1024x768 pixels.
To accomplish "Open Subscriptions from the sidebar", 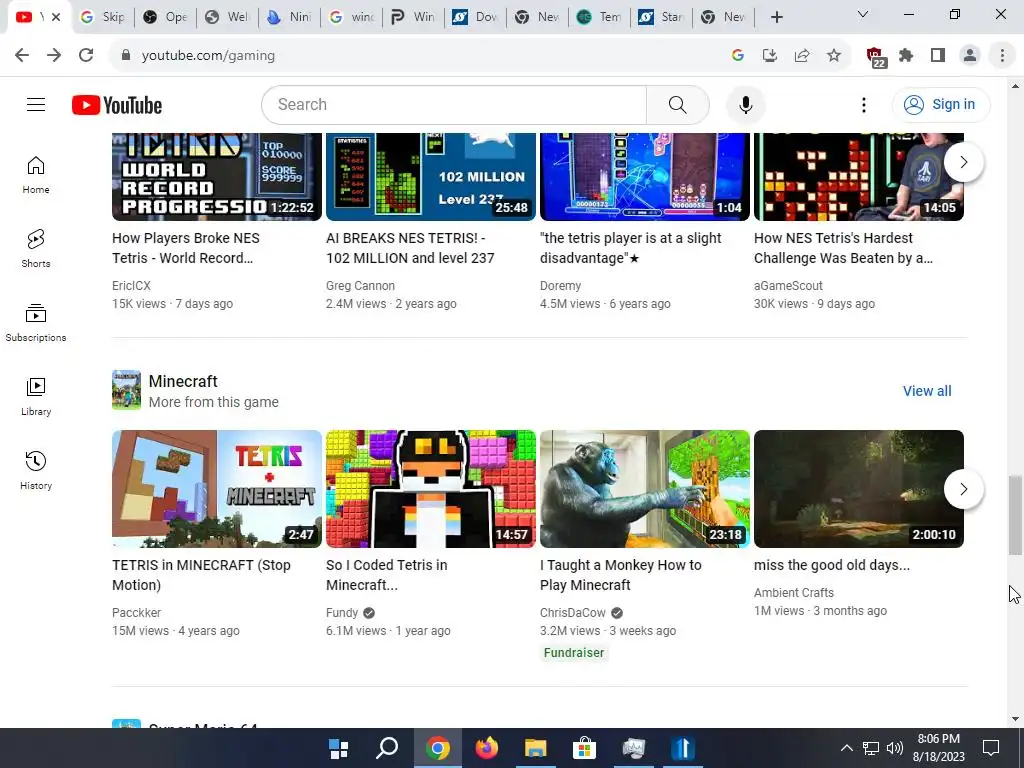I will click(x=36, y=323).
